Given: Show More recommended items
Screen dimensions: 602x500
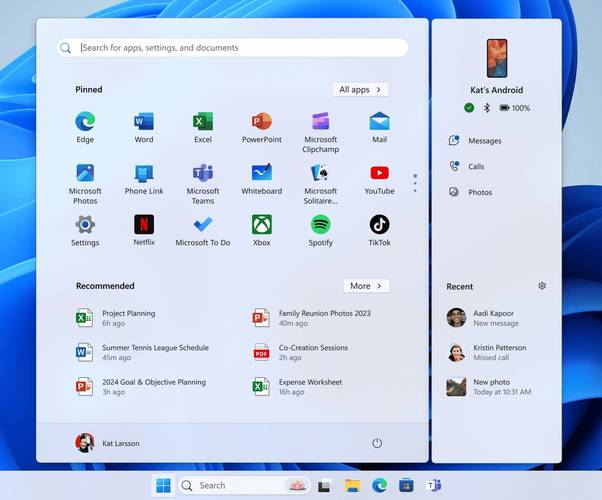Looking at the screenshot, I should tap(366, 286).
